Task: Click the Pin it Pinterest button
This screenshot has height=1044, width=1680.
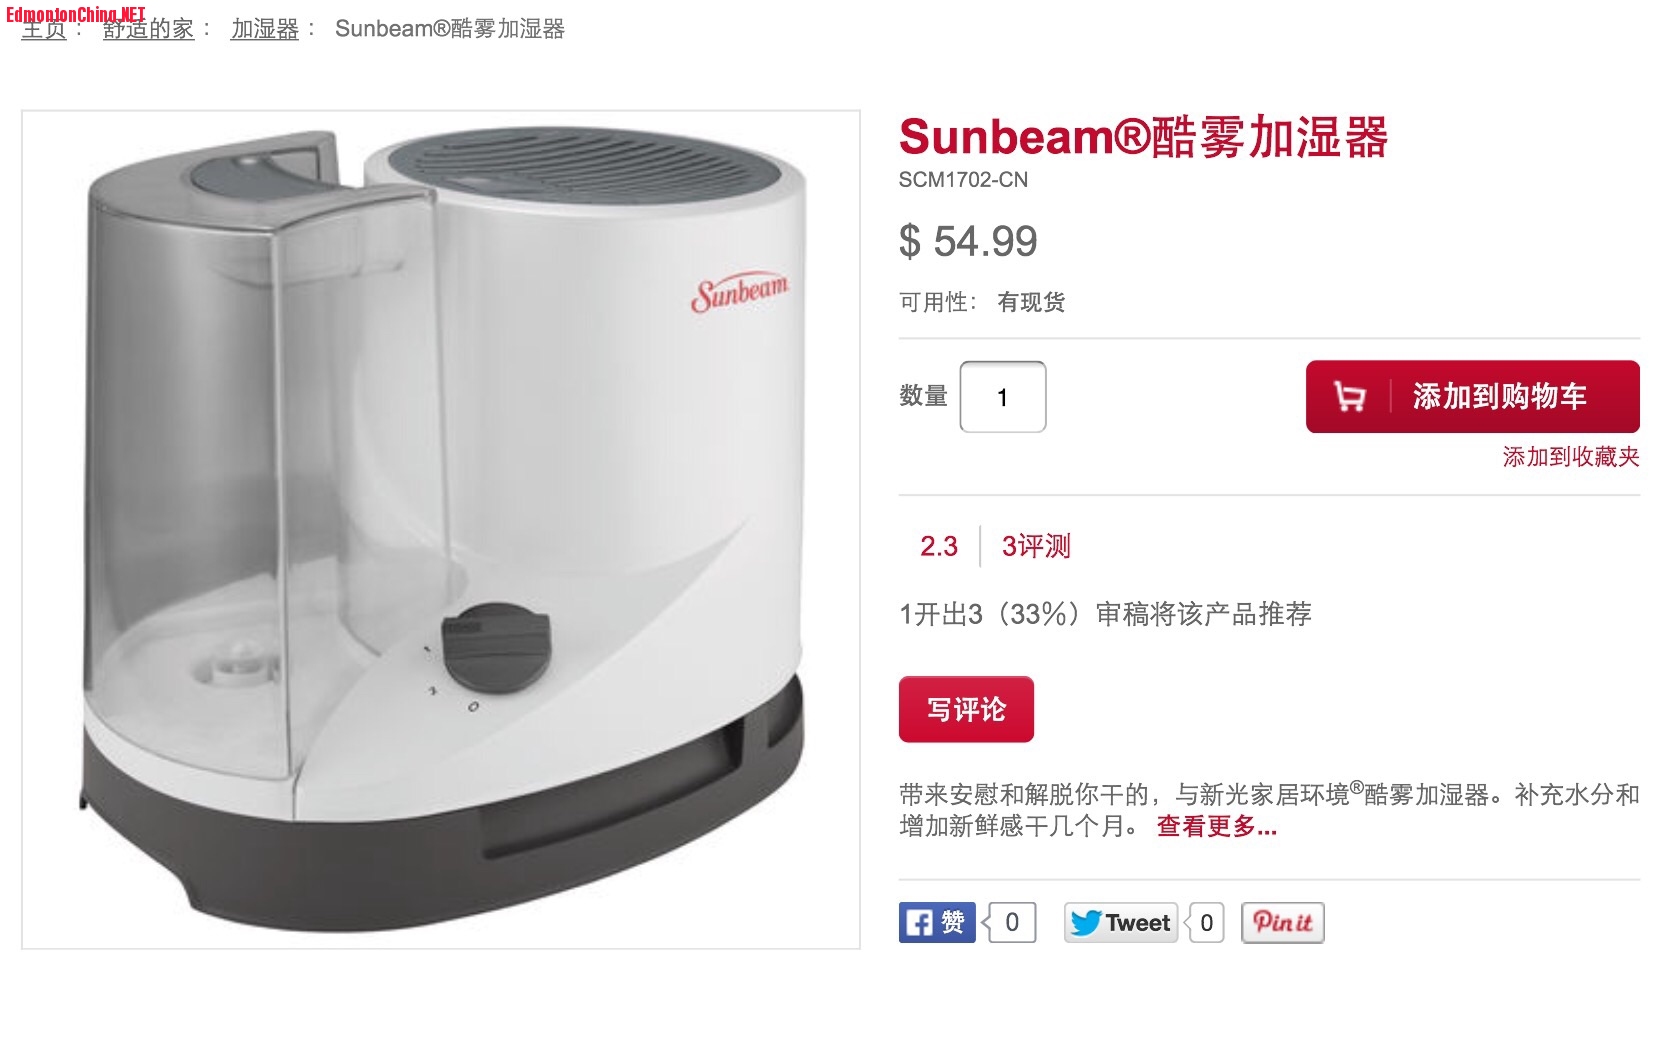Action: point(1283,922)
